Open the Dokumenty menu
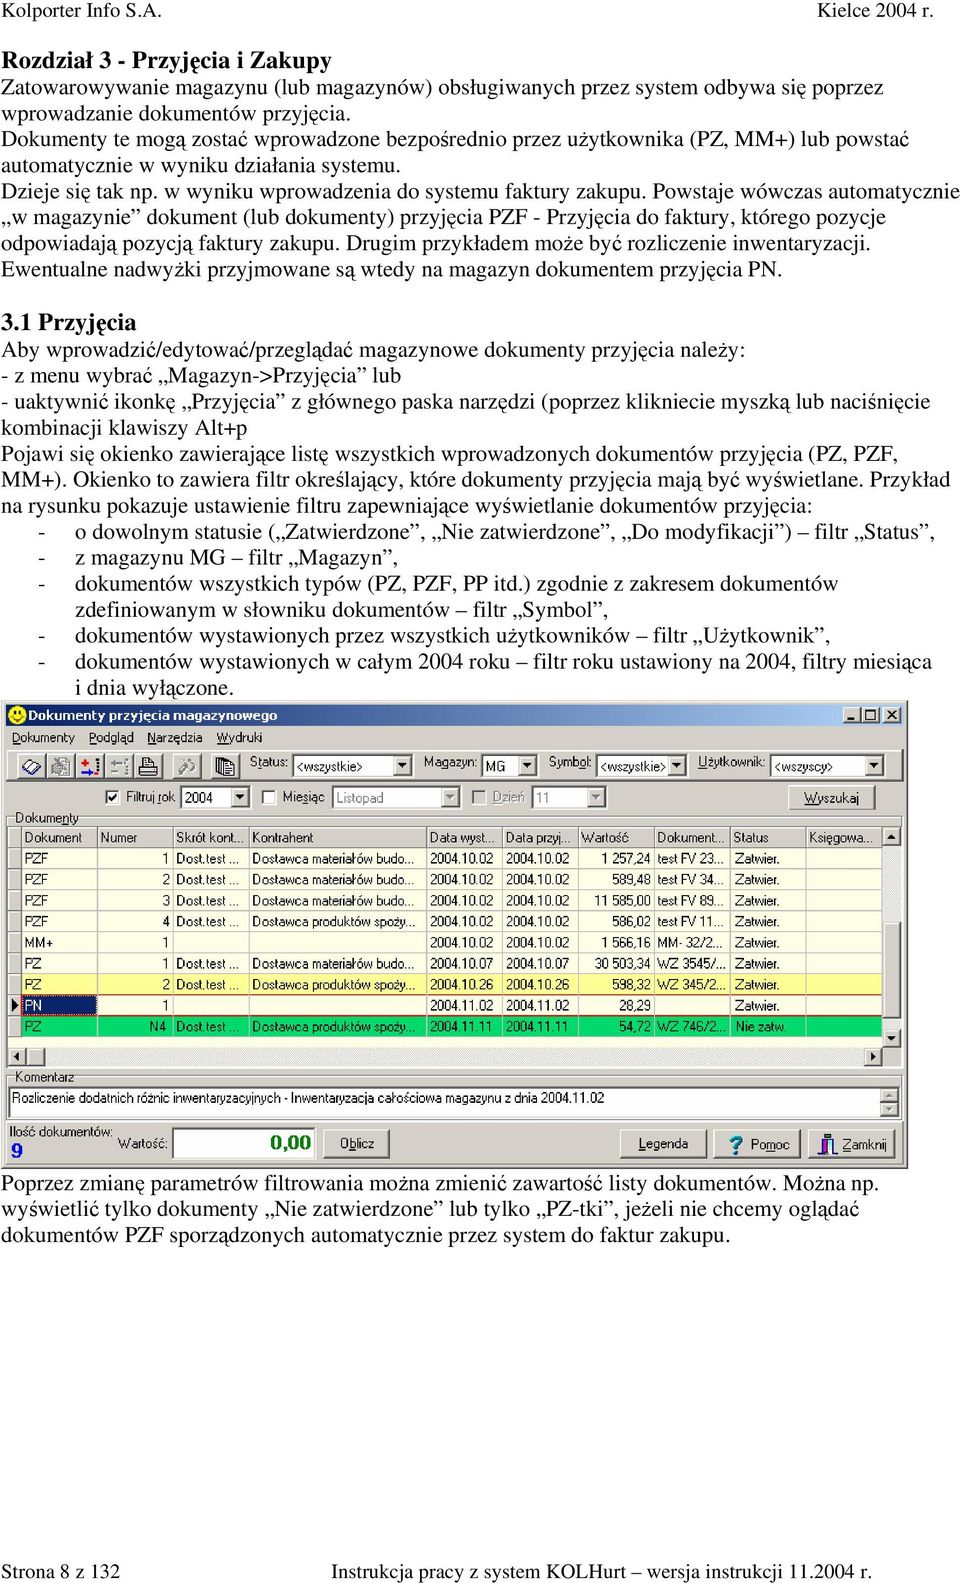This screenshot has width=960, height=1583. point(43,738)
